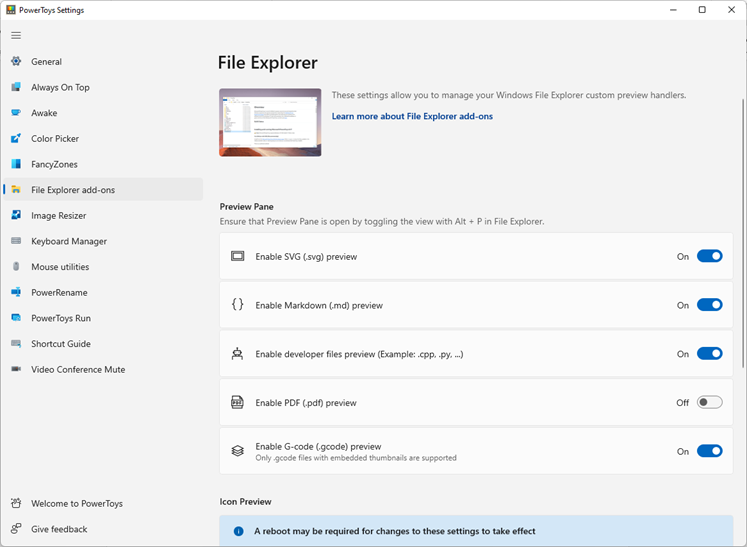Disable SVG (.svg) preview toggle
The image size is (747, 547).
[709, 256]
